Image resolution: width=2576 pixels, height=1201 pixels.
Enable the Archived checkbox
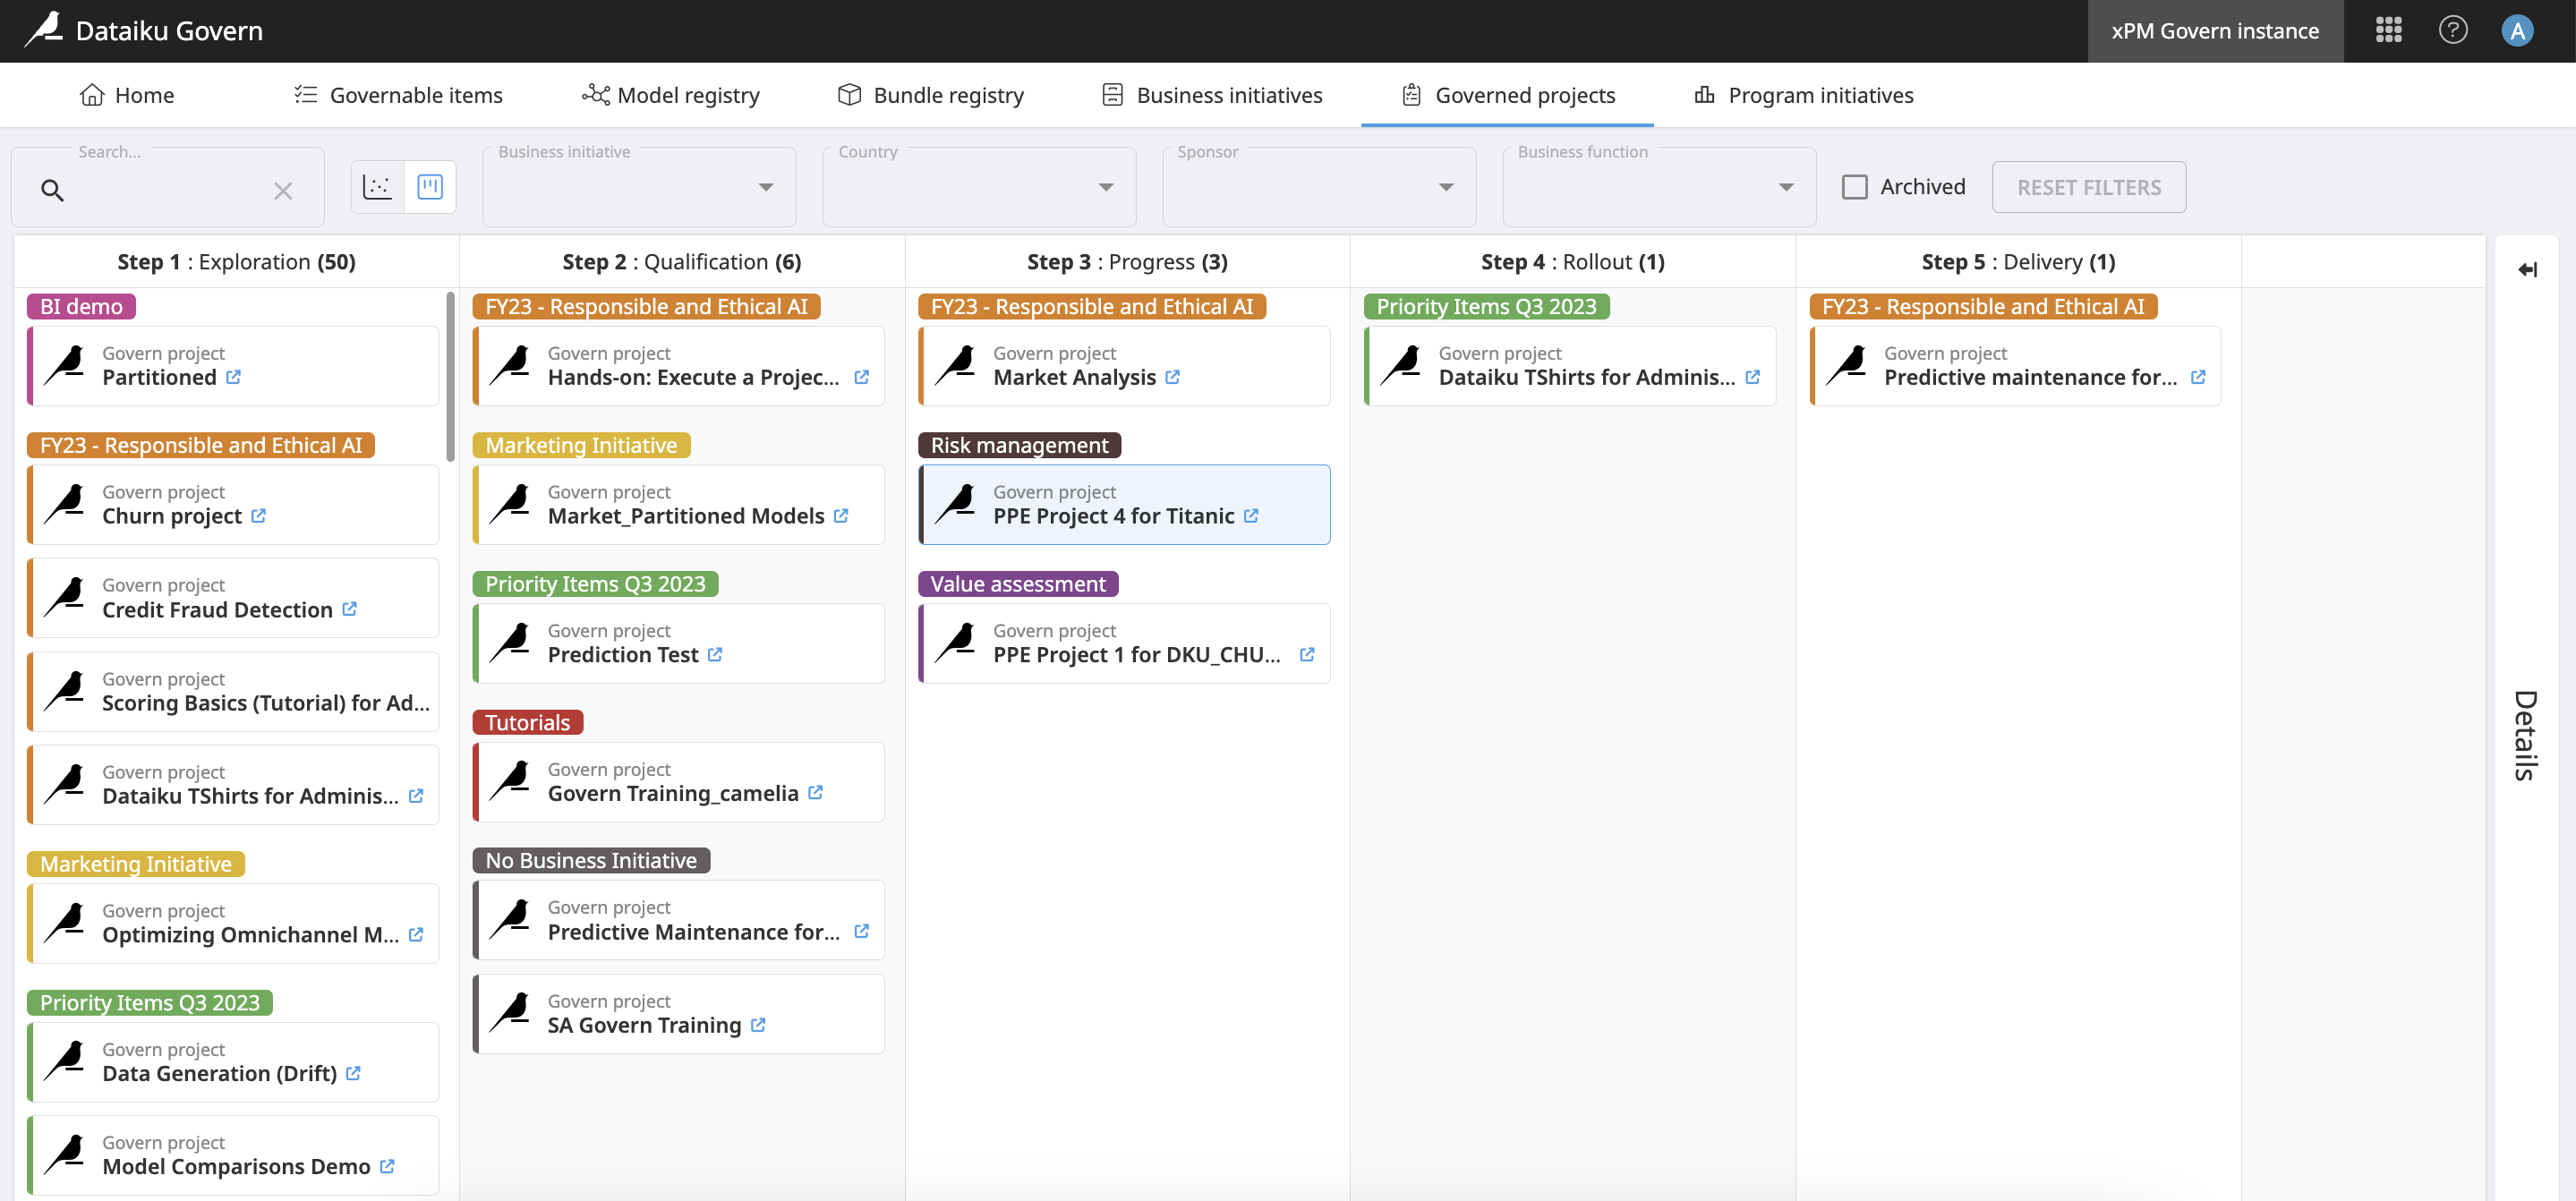pos(1856,186)
